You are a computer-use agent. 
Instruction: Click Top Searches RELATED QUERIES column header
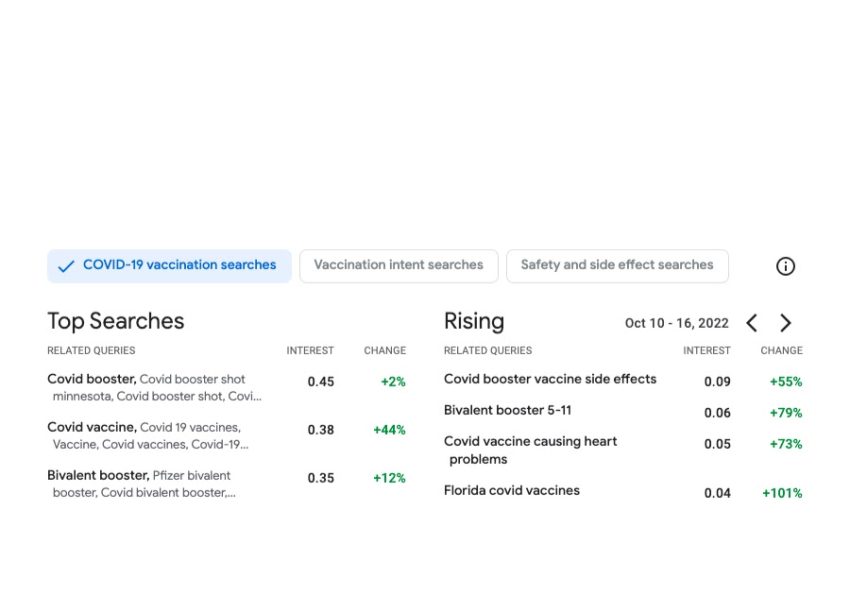coord(91,351)
